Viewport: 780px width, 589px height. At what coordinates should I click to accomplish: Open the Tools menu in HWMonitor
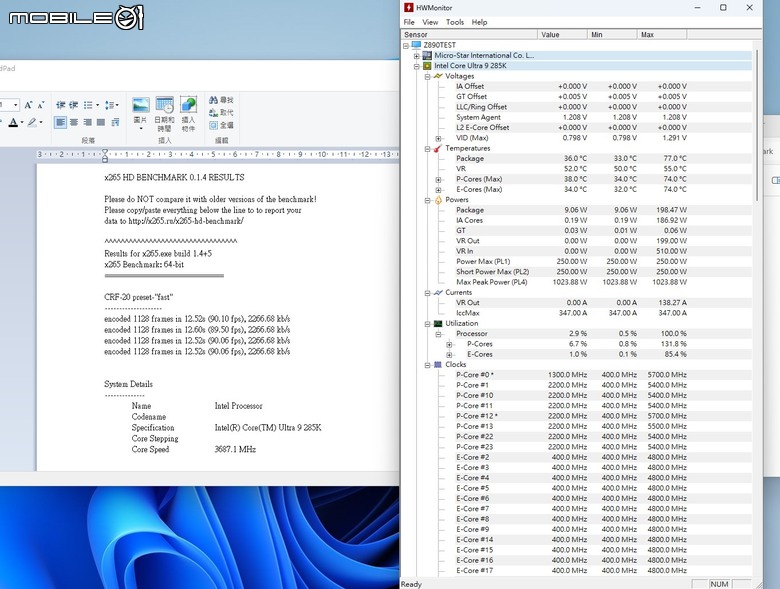(x=455, y=22)
